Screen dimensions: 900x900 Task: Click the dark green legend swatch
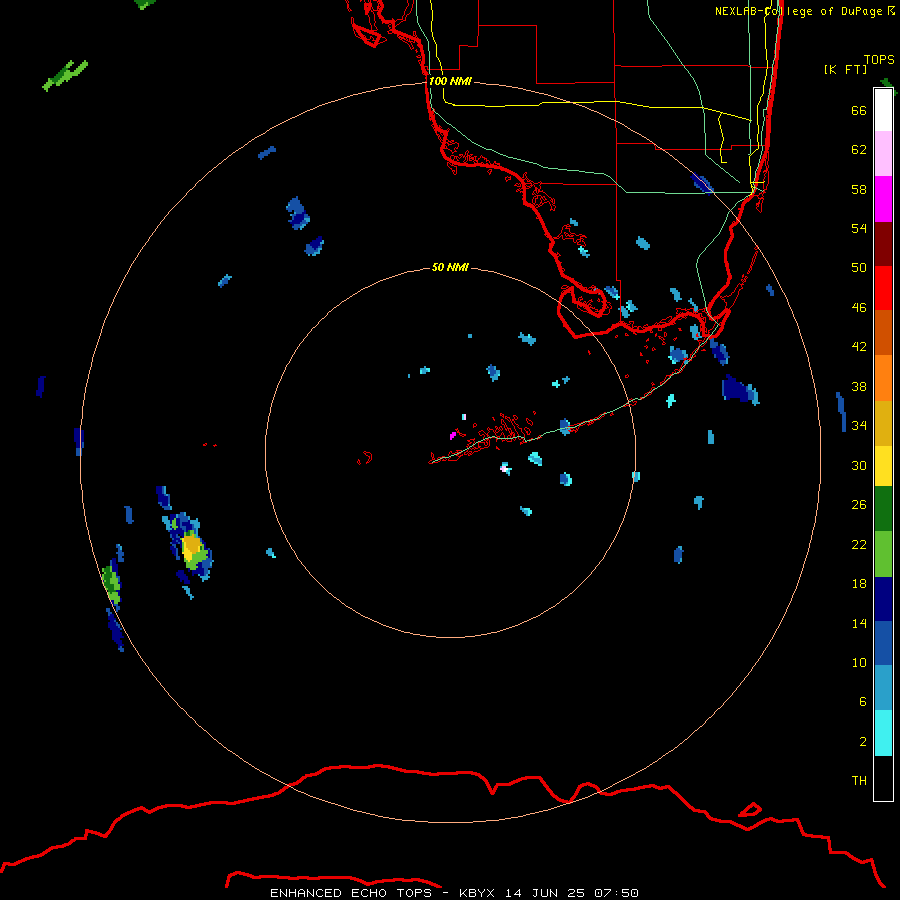(883, 509)
